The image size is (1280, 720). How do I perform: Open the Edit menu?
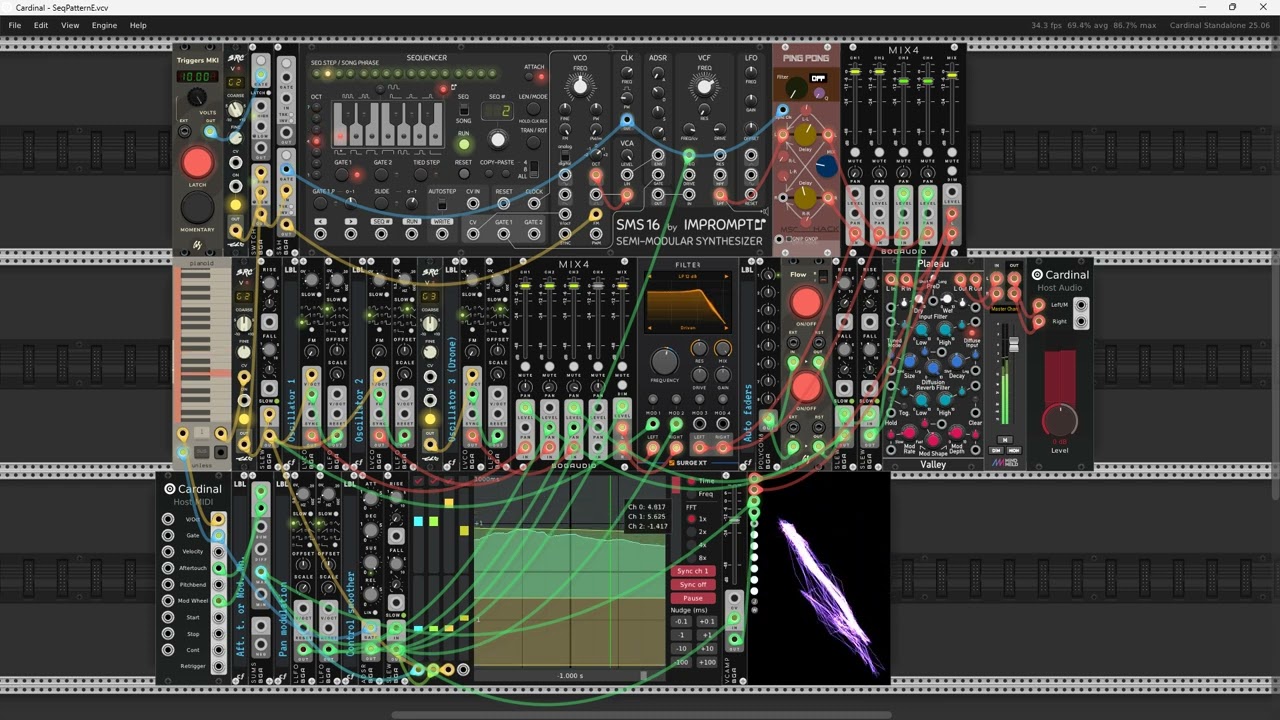pos(41,25)
